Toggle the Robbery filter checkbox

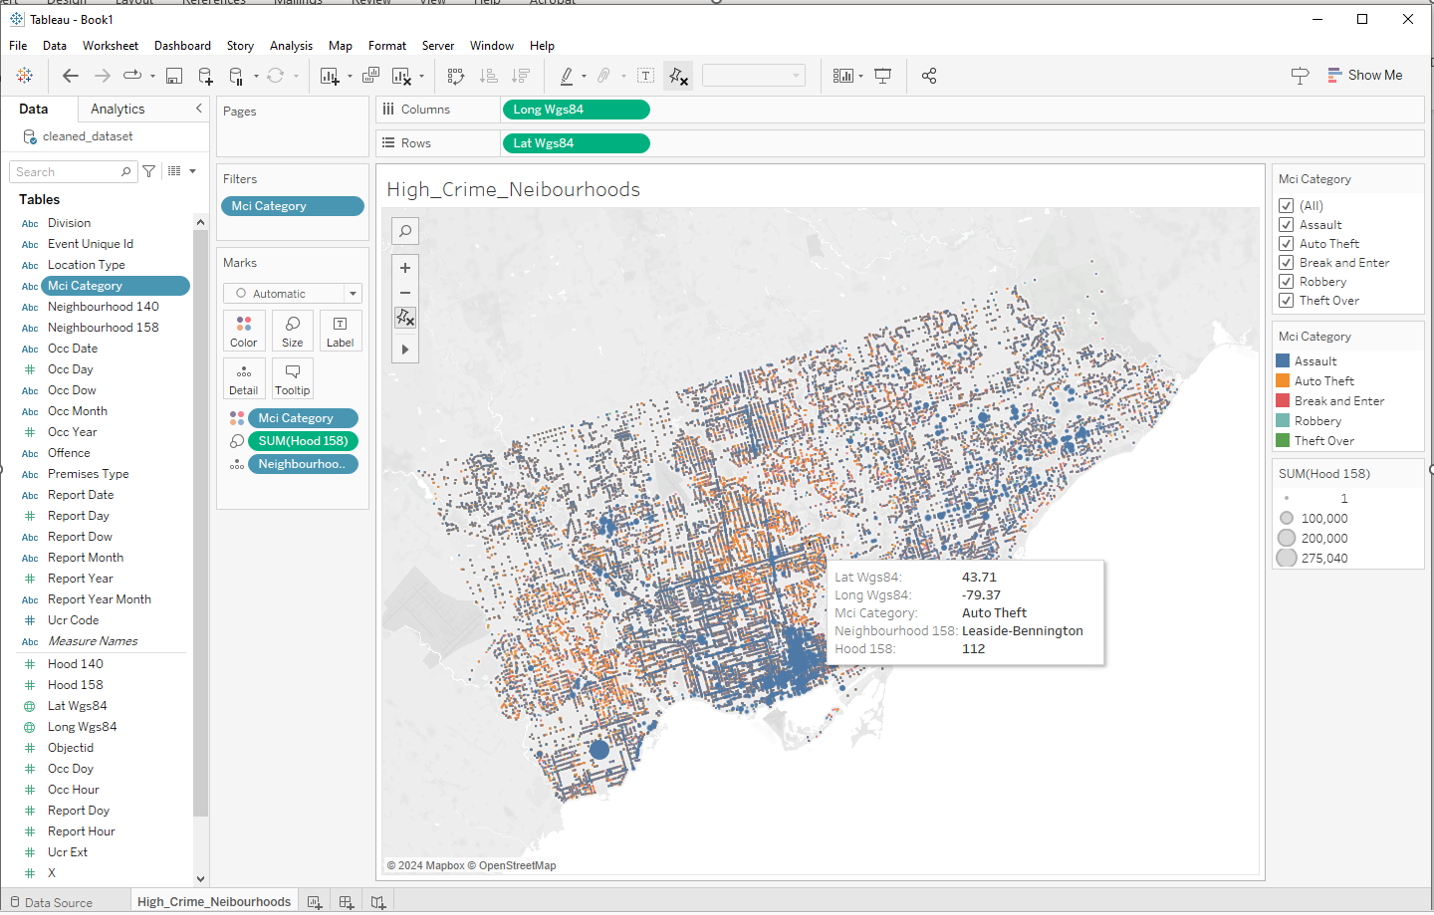(x=1286, y=282)
